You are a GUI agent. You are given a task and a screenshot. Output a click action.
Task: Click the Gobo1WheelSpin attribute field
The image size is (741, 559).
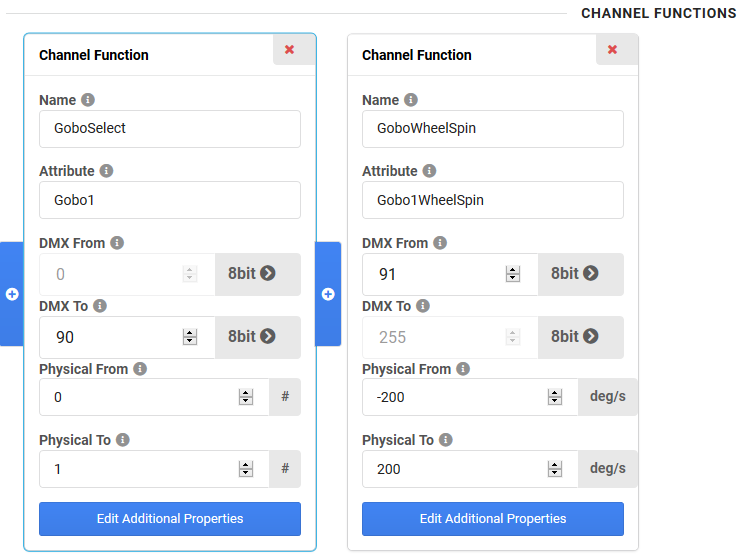(493, 200)
